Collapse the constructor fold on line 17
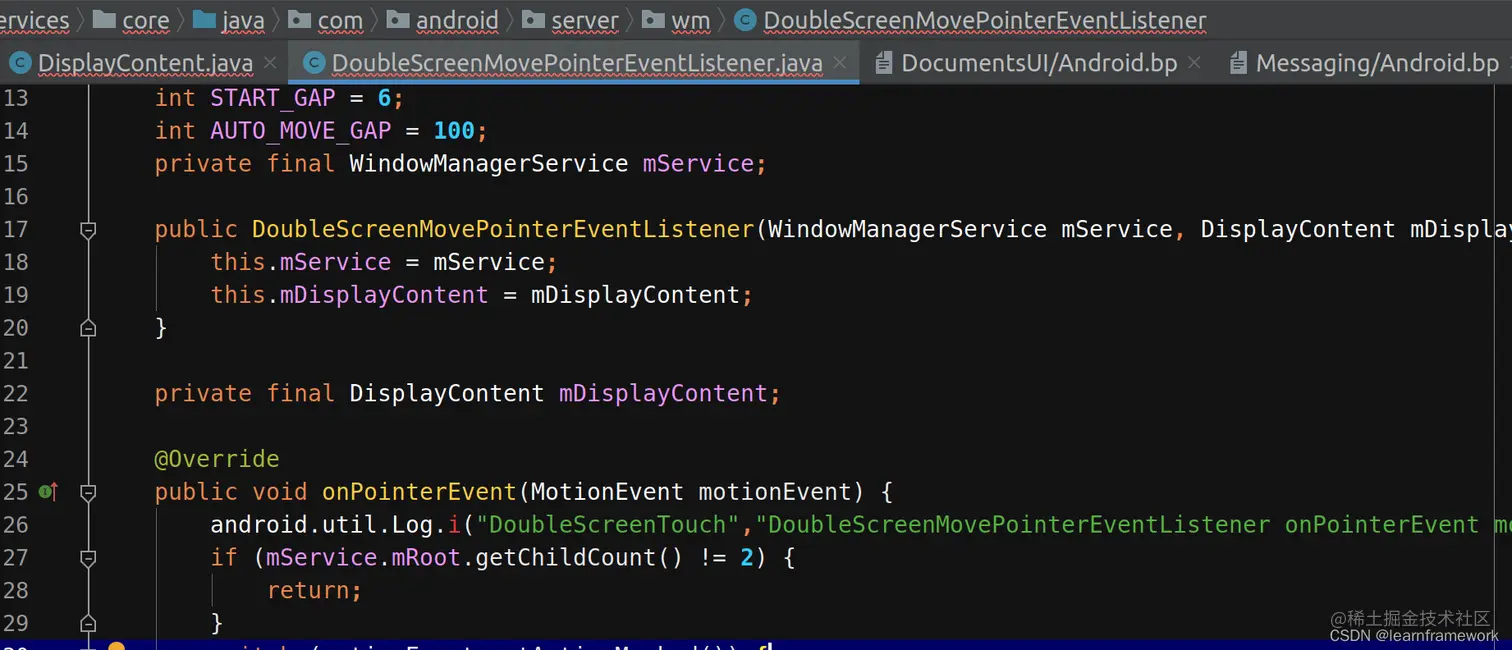Screen dimensions: 1512x650 pos(88,230)
